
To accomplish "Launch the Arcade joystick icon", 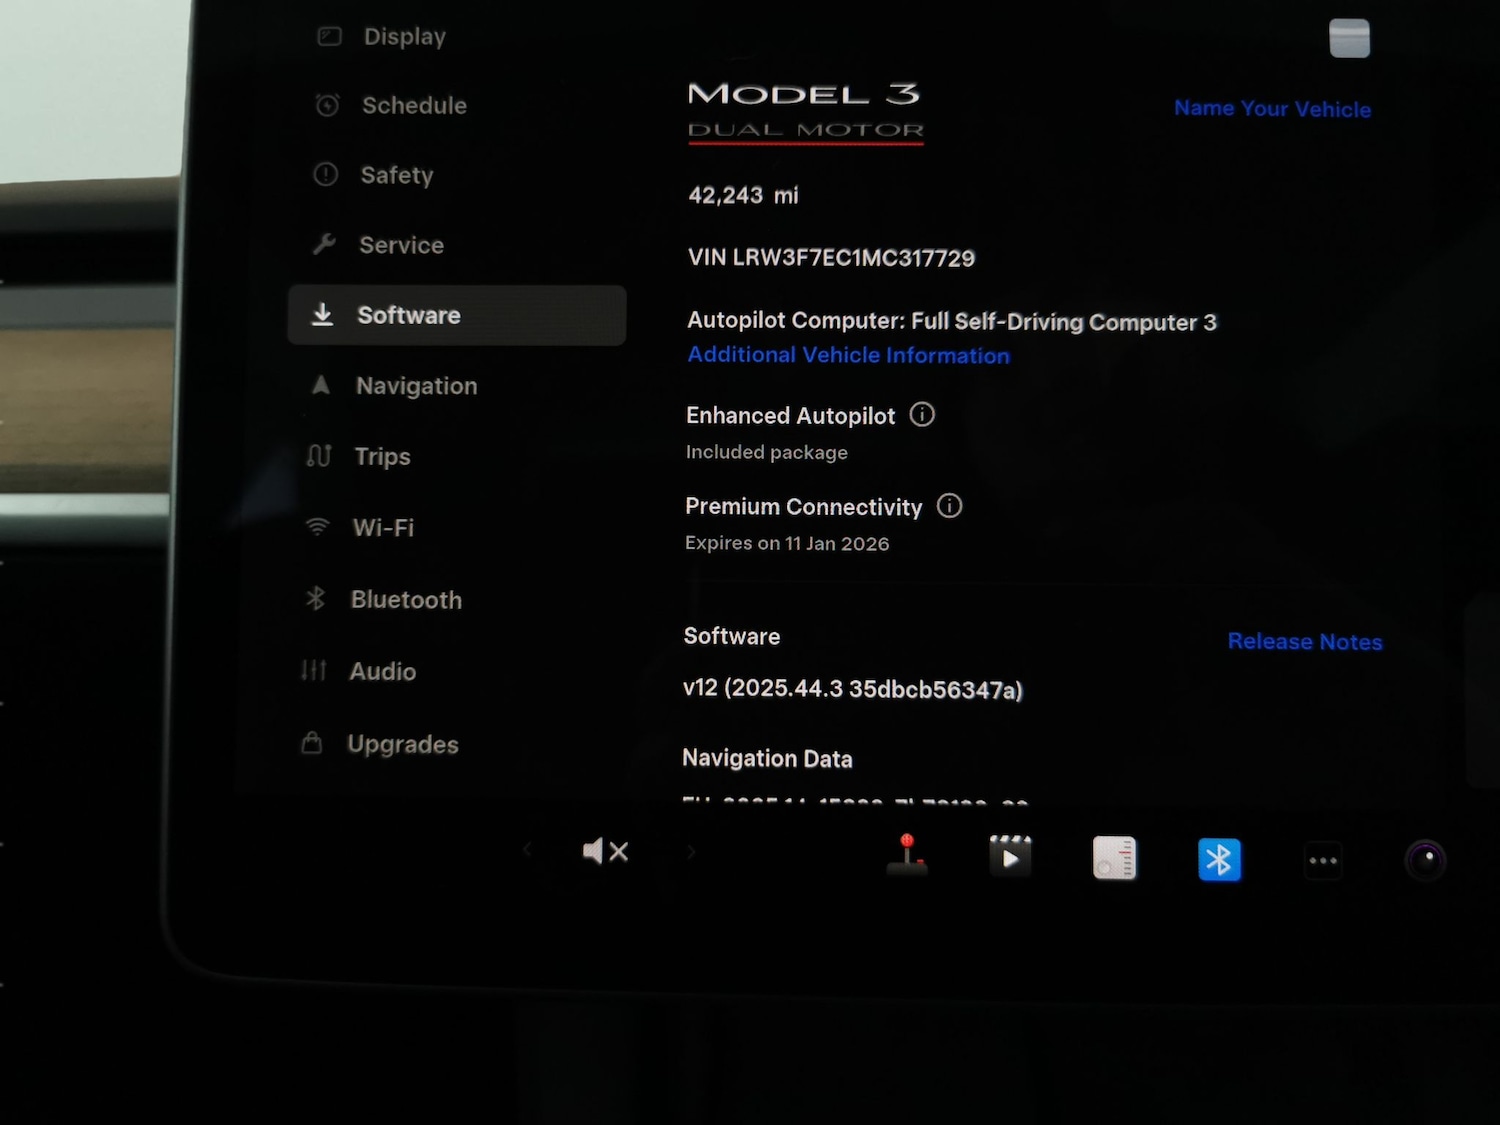I will 906,857.
